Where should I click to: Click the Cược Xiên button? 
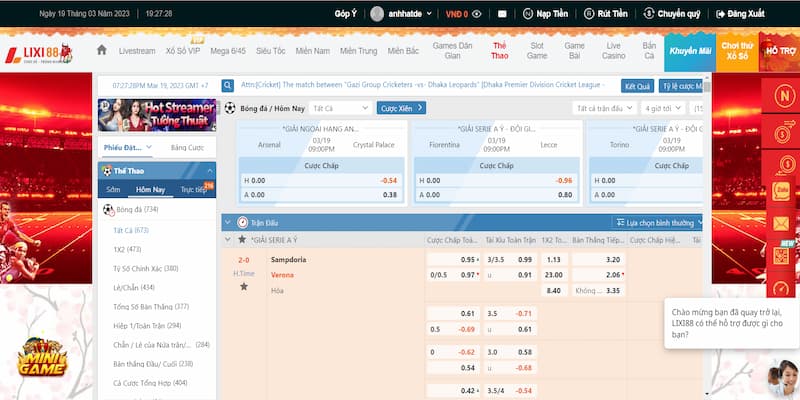[401, 108]
